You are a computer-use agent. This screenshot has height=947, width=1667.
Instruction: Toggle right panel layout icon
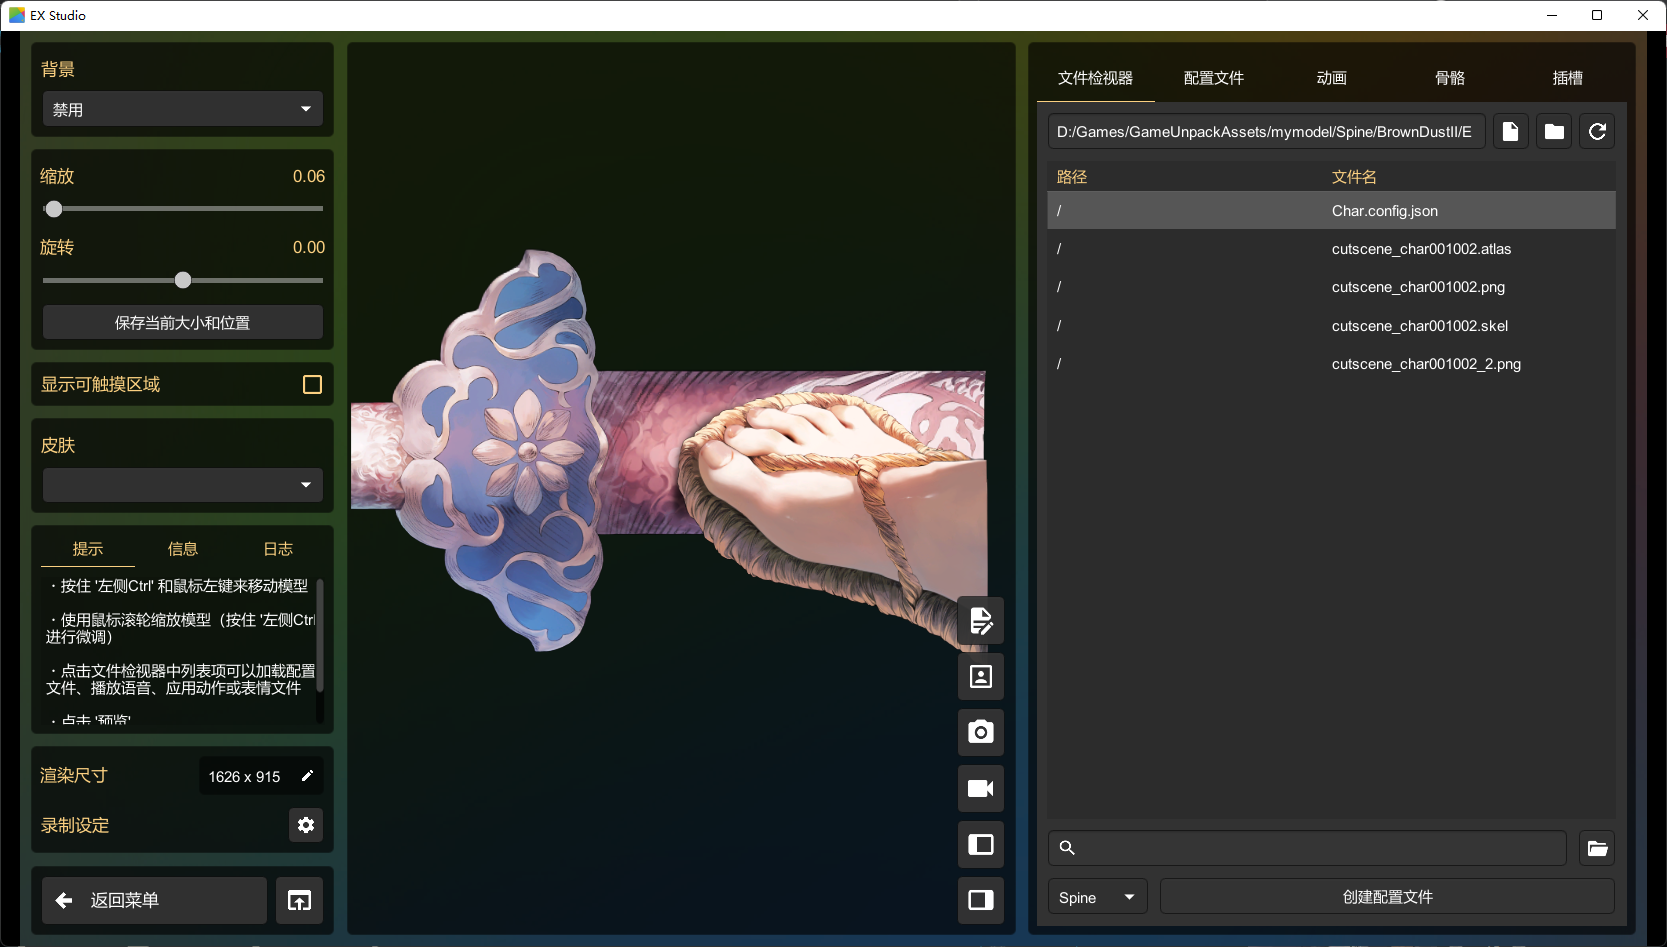981,900
